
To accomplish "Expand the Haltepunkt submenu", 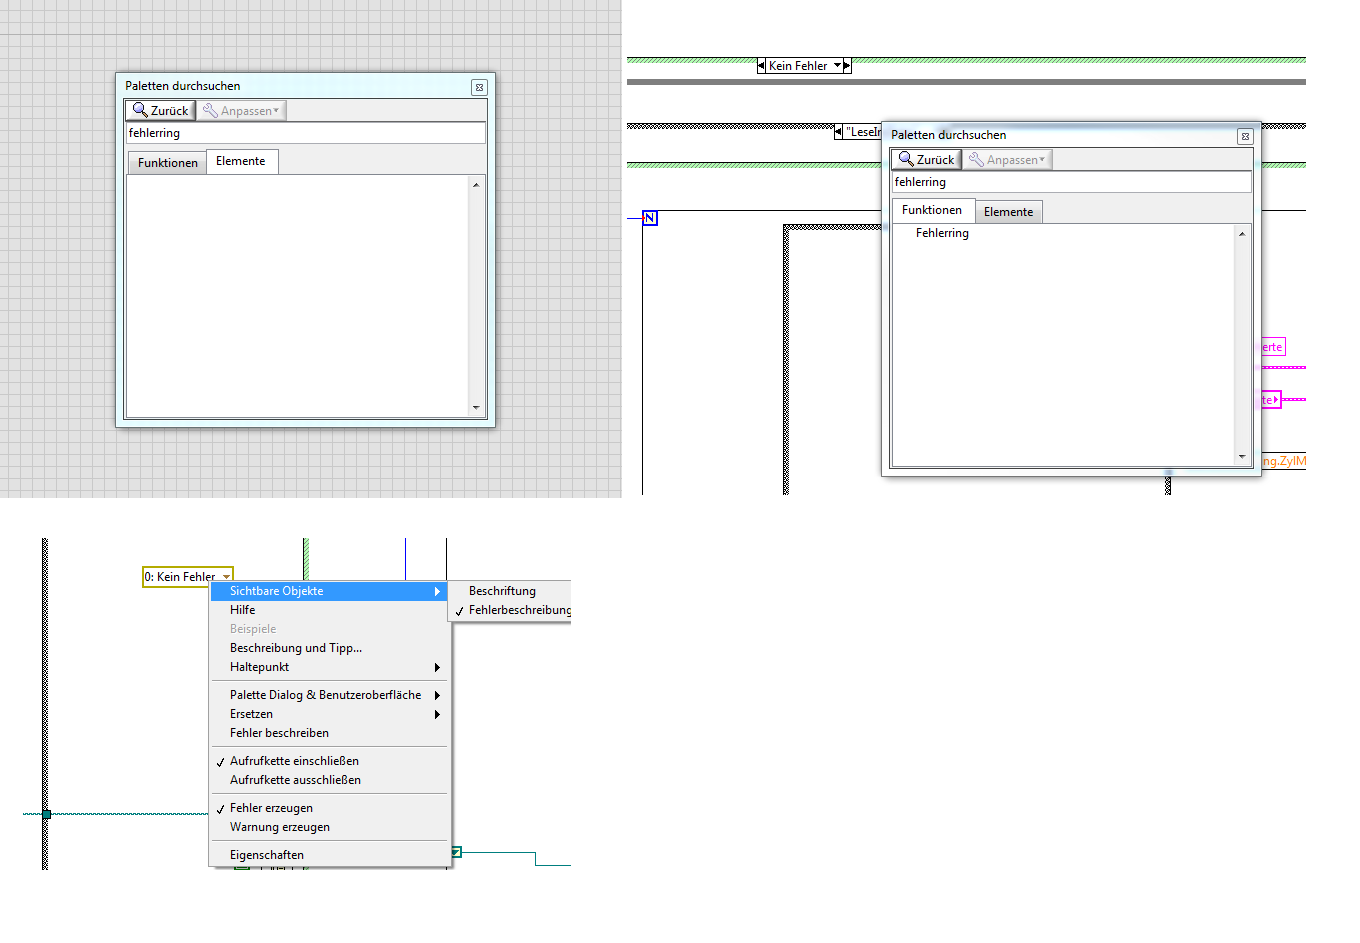I will tap(329, 667).
